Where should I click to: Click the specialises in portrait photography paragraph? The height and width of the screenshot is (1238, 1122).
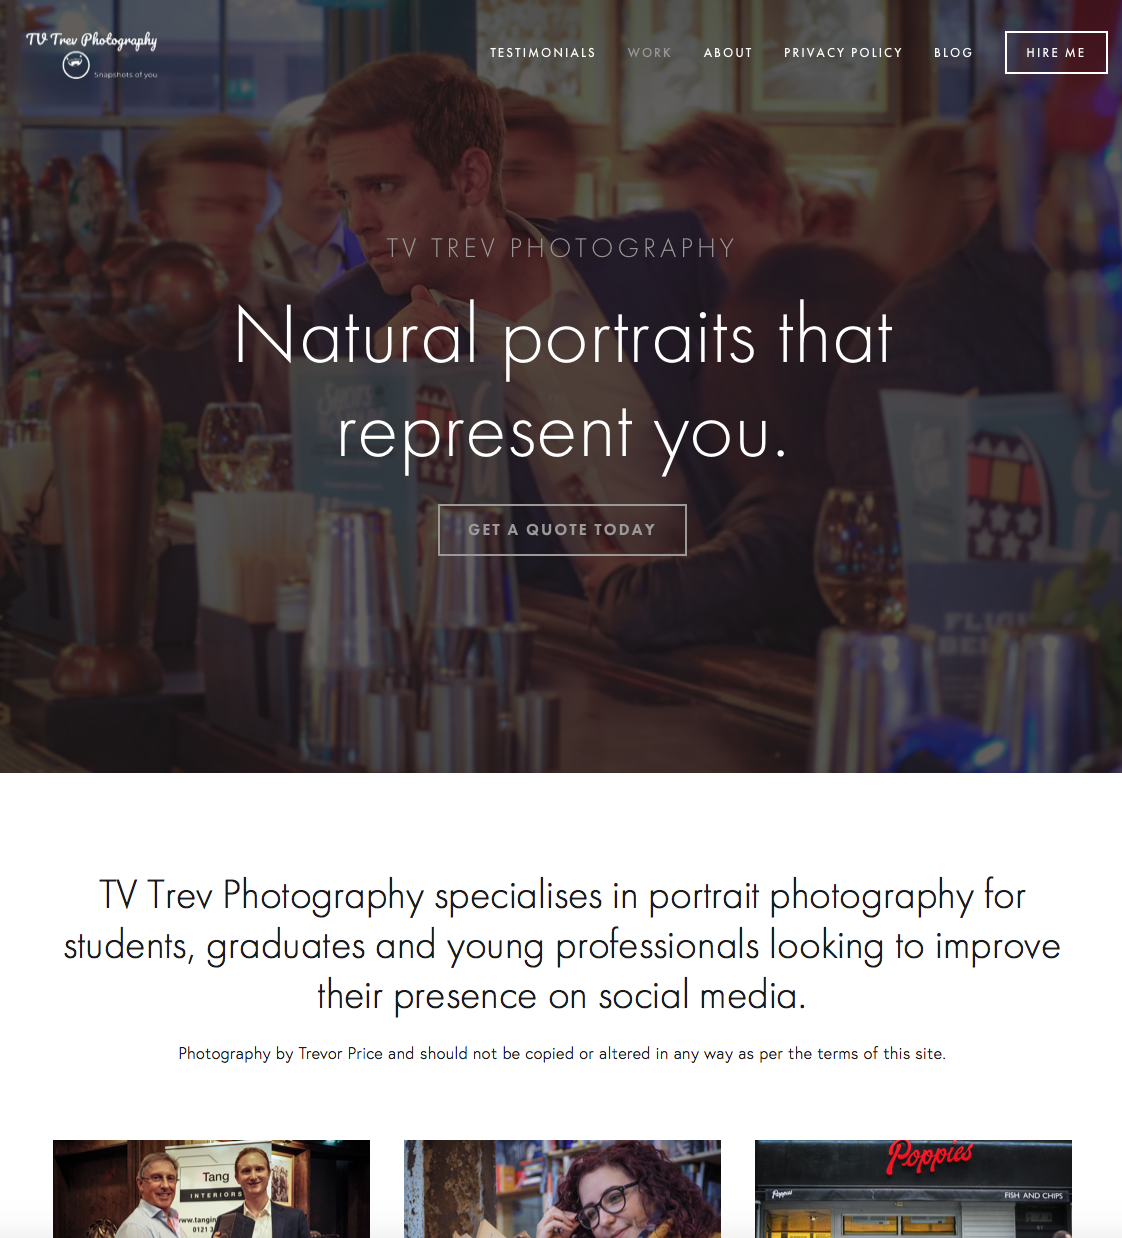pyautogui.click(x=562, y=945)
